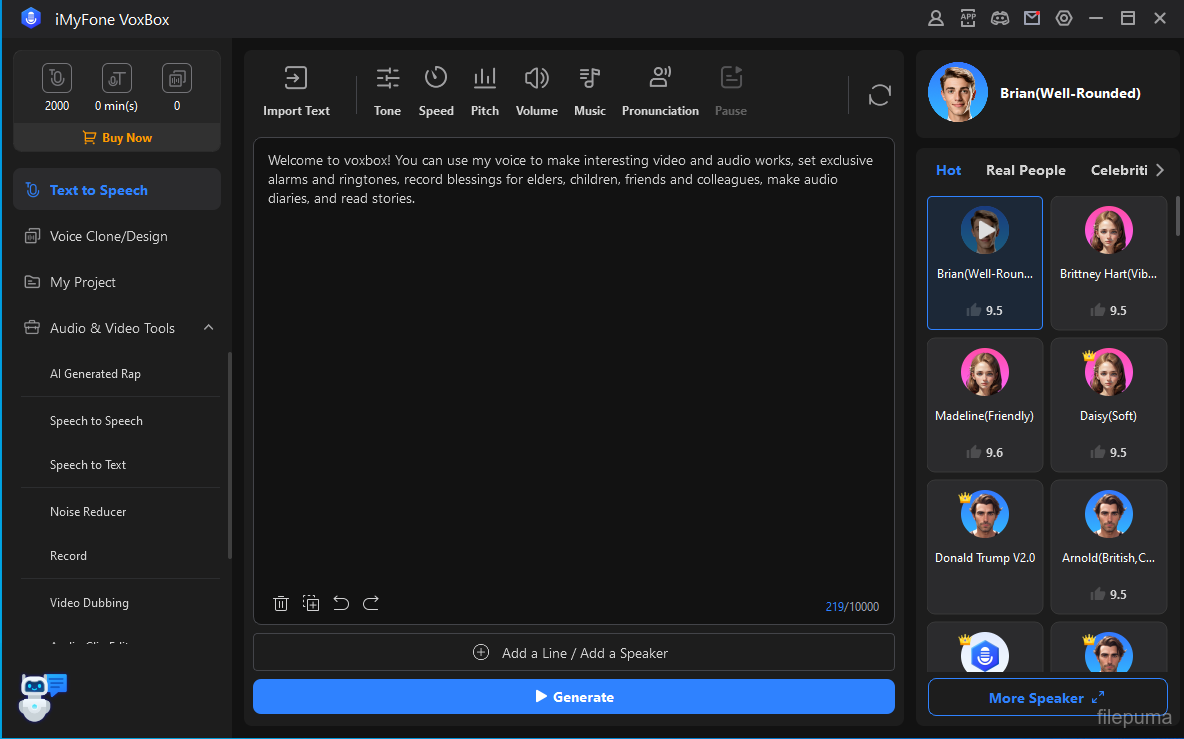Delete text with the trash icon
The width and height of the screenshot is (1184, 739).
(x=281, y=603)
